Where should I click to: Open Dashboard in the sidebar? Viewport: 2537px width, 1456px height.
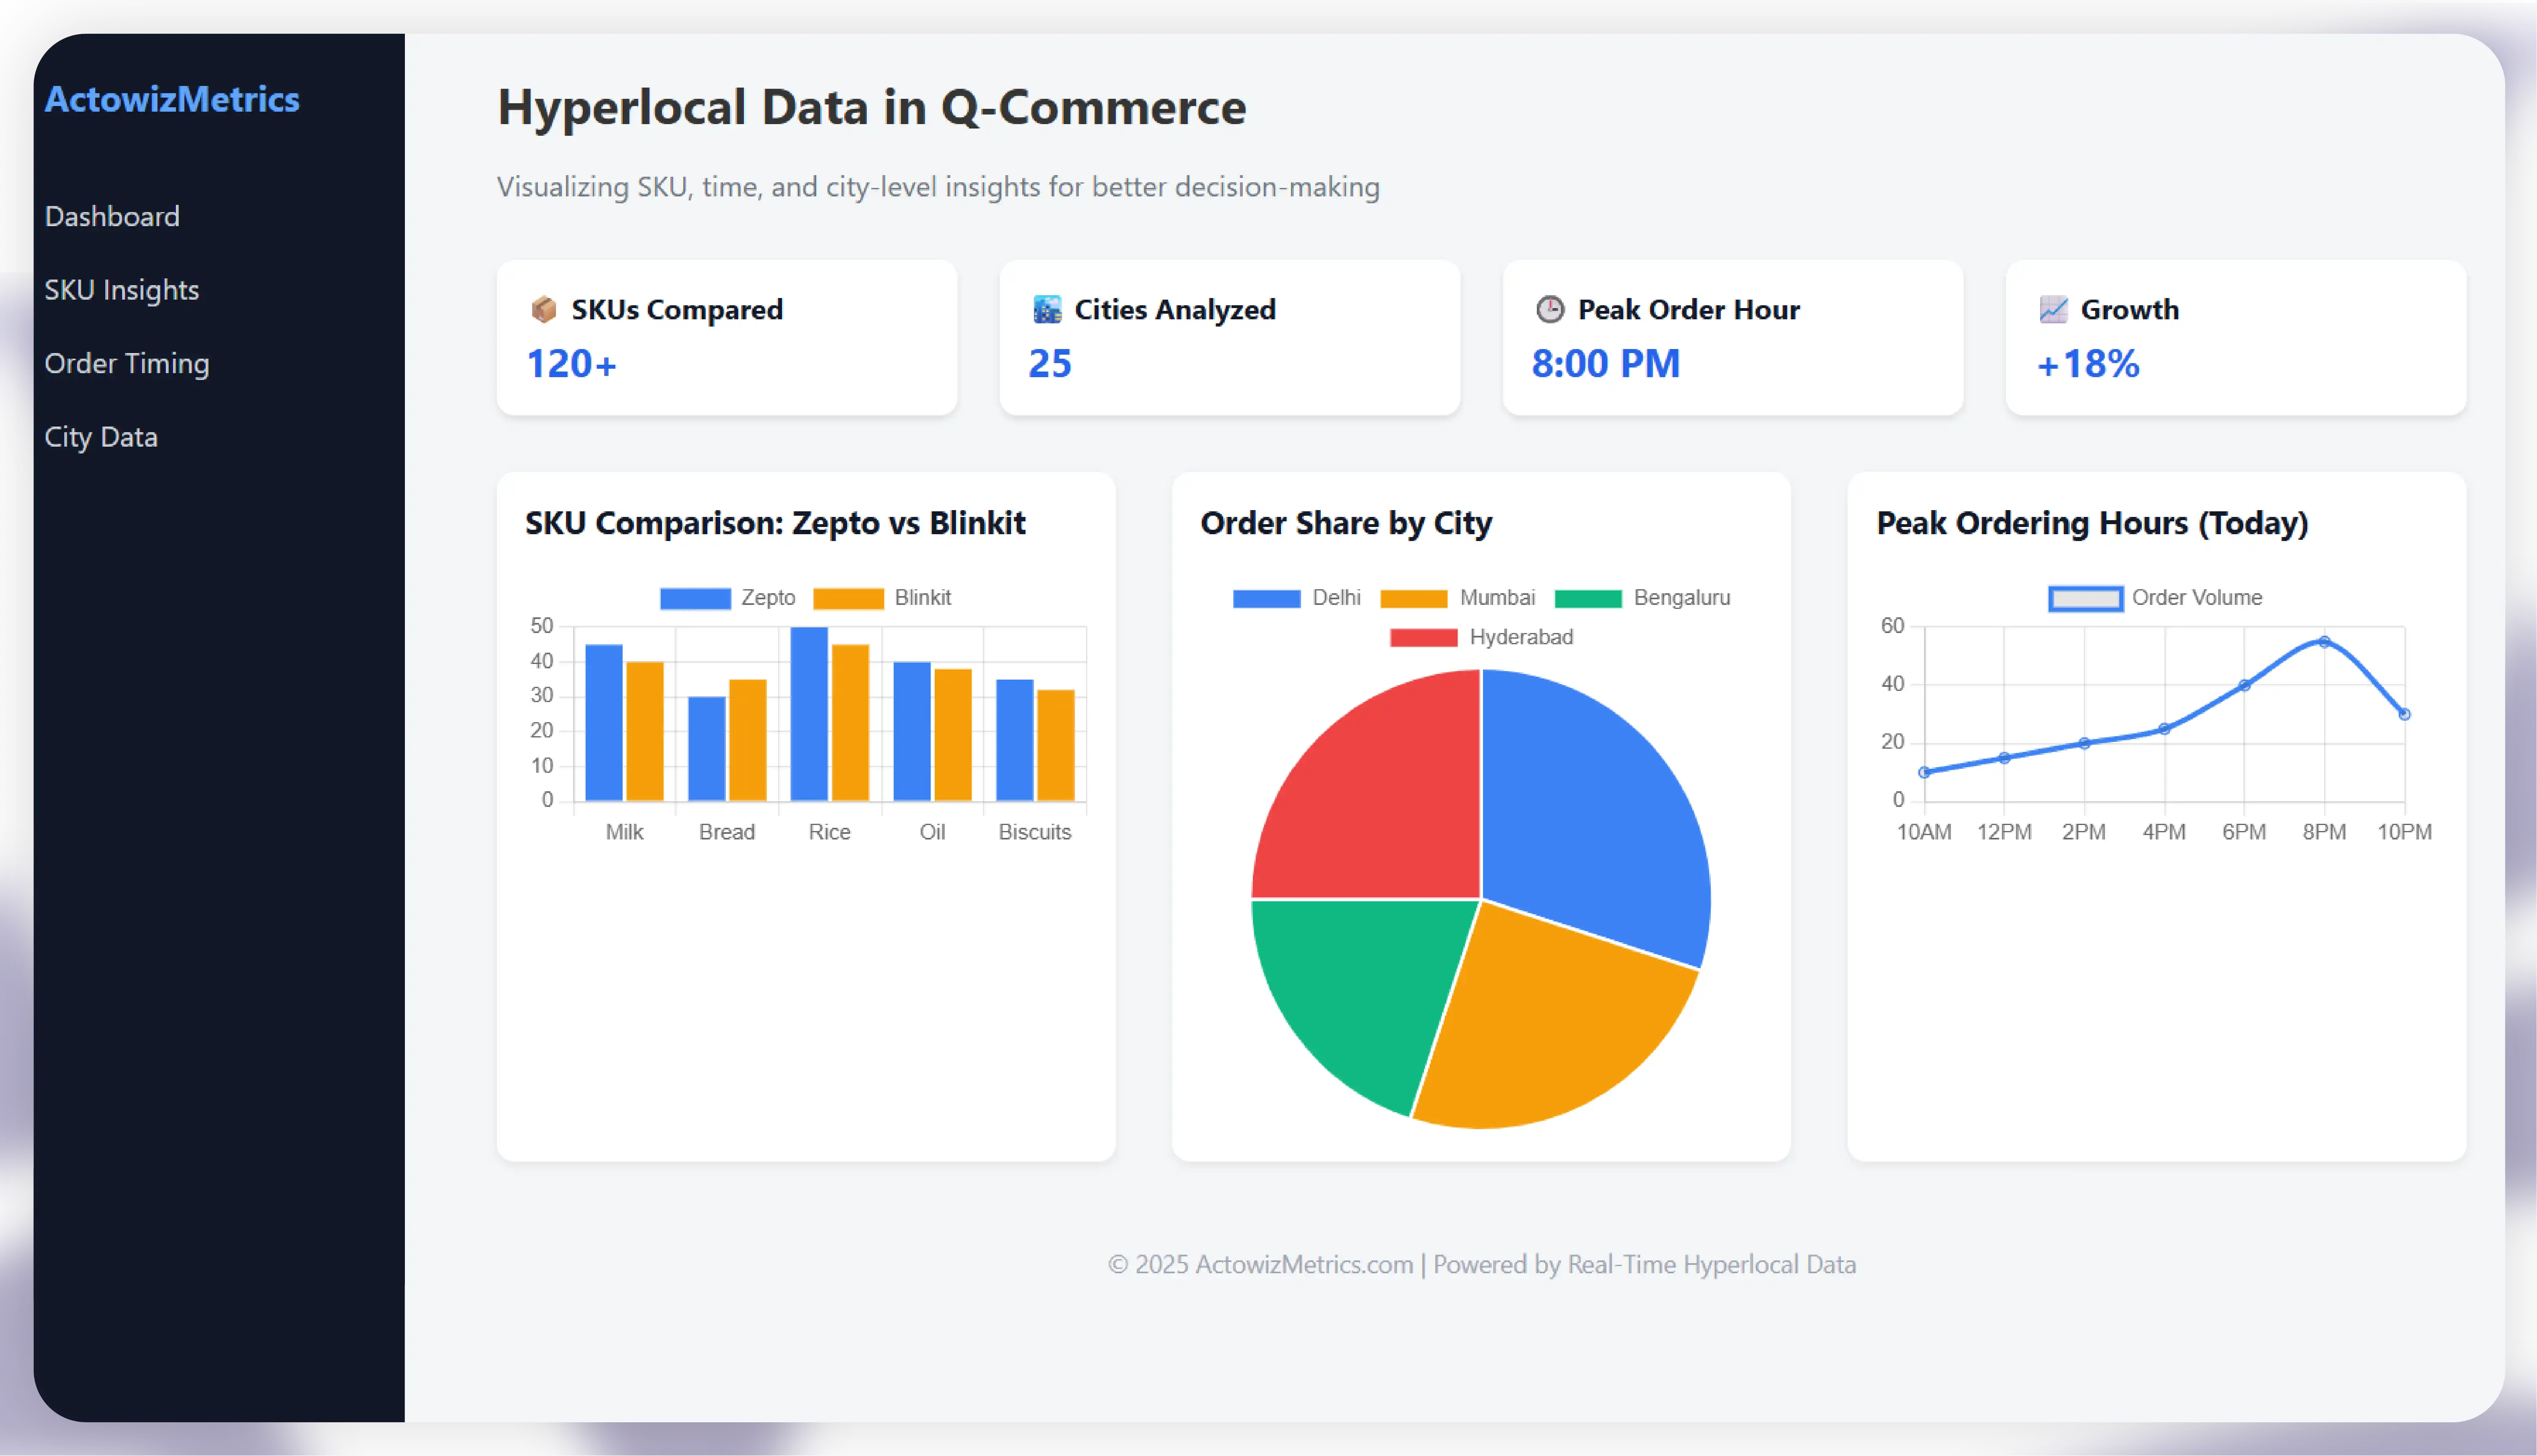pyautogui.click(x=112, y=216)
